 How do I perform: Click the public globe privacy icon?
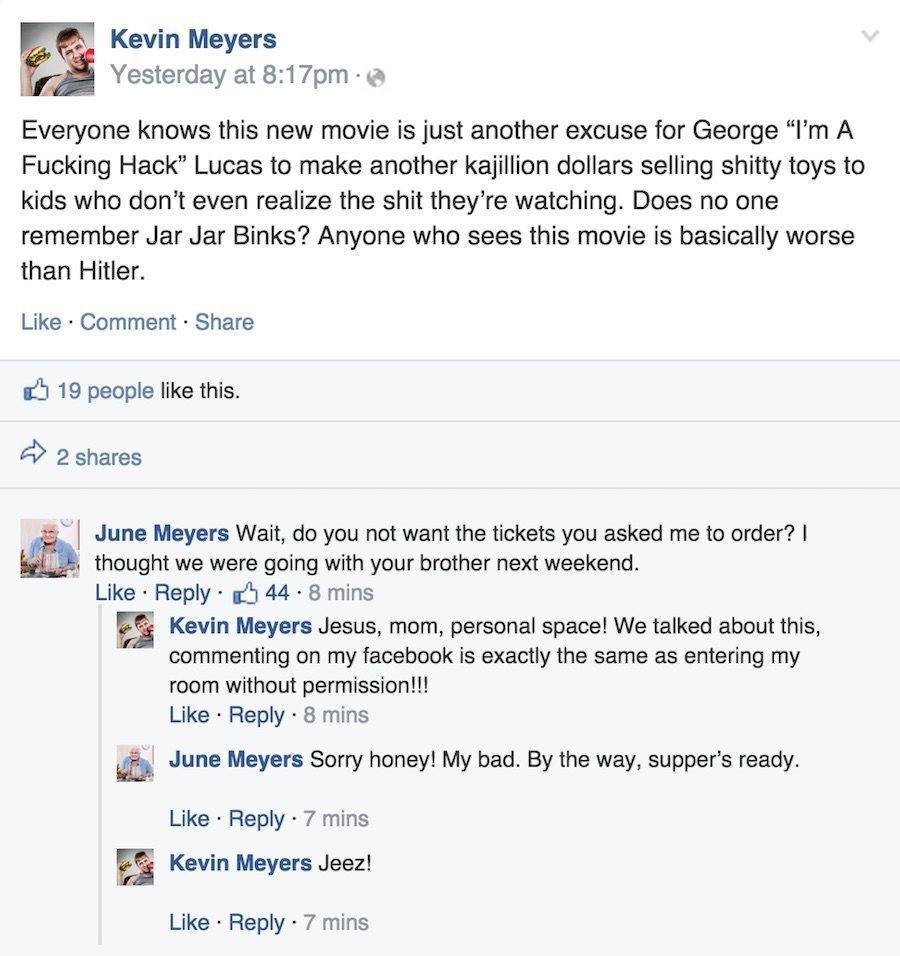(377, 77)
